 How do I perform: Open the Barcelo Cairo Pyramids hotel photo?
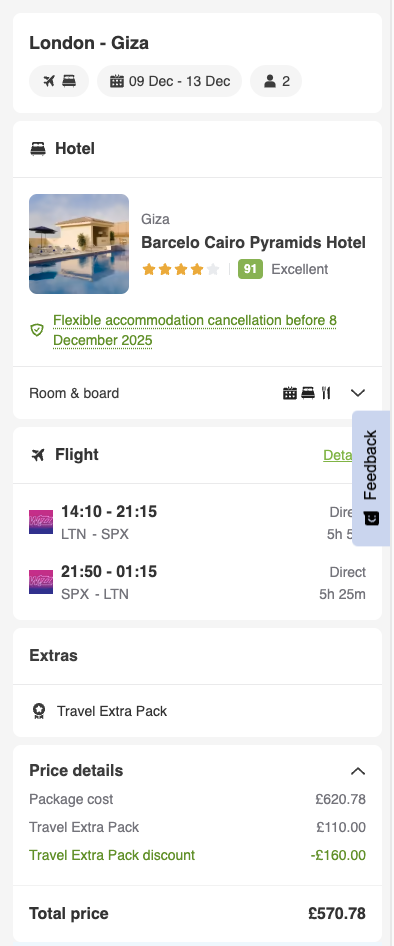79,244
